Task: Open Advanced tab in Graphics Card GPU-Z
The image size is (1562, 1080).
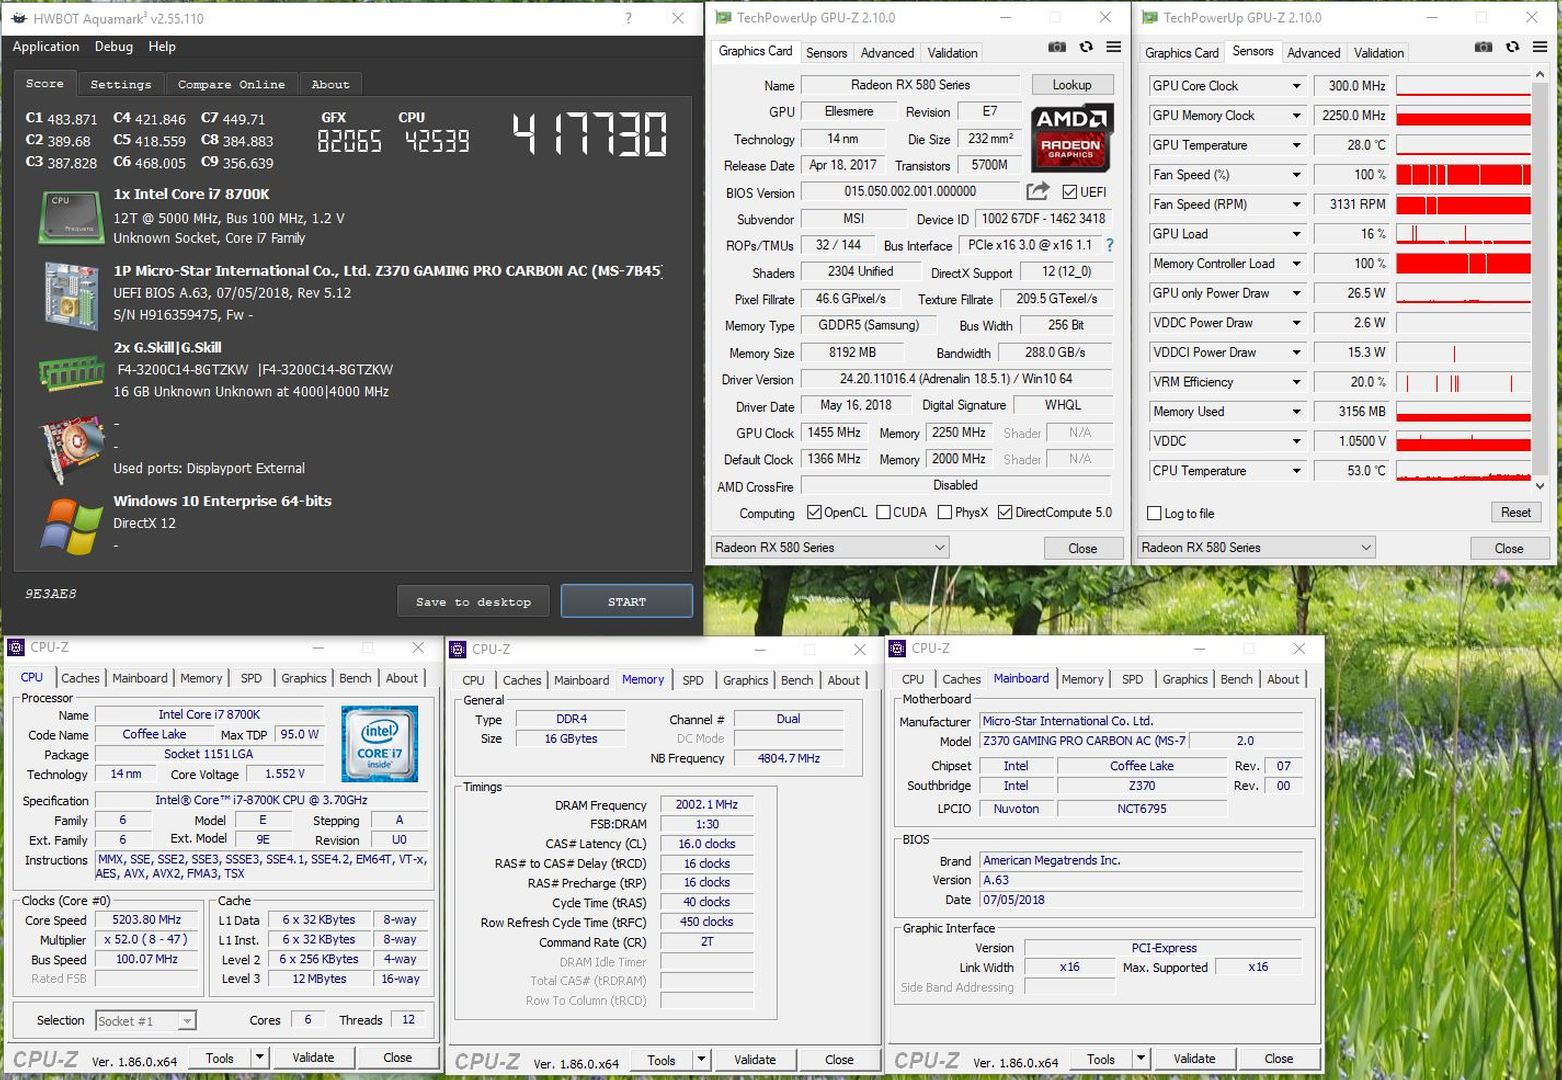Action: [887, 52]
